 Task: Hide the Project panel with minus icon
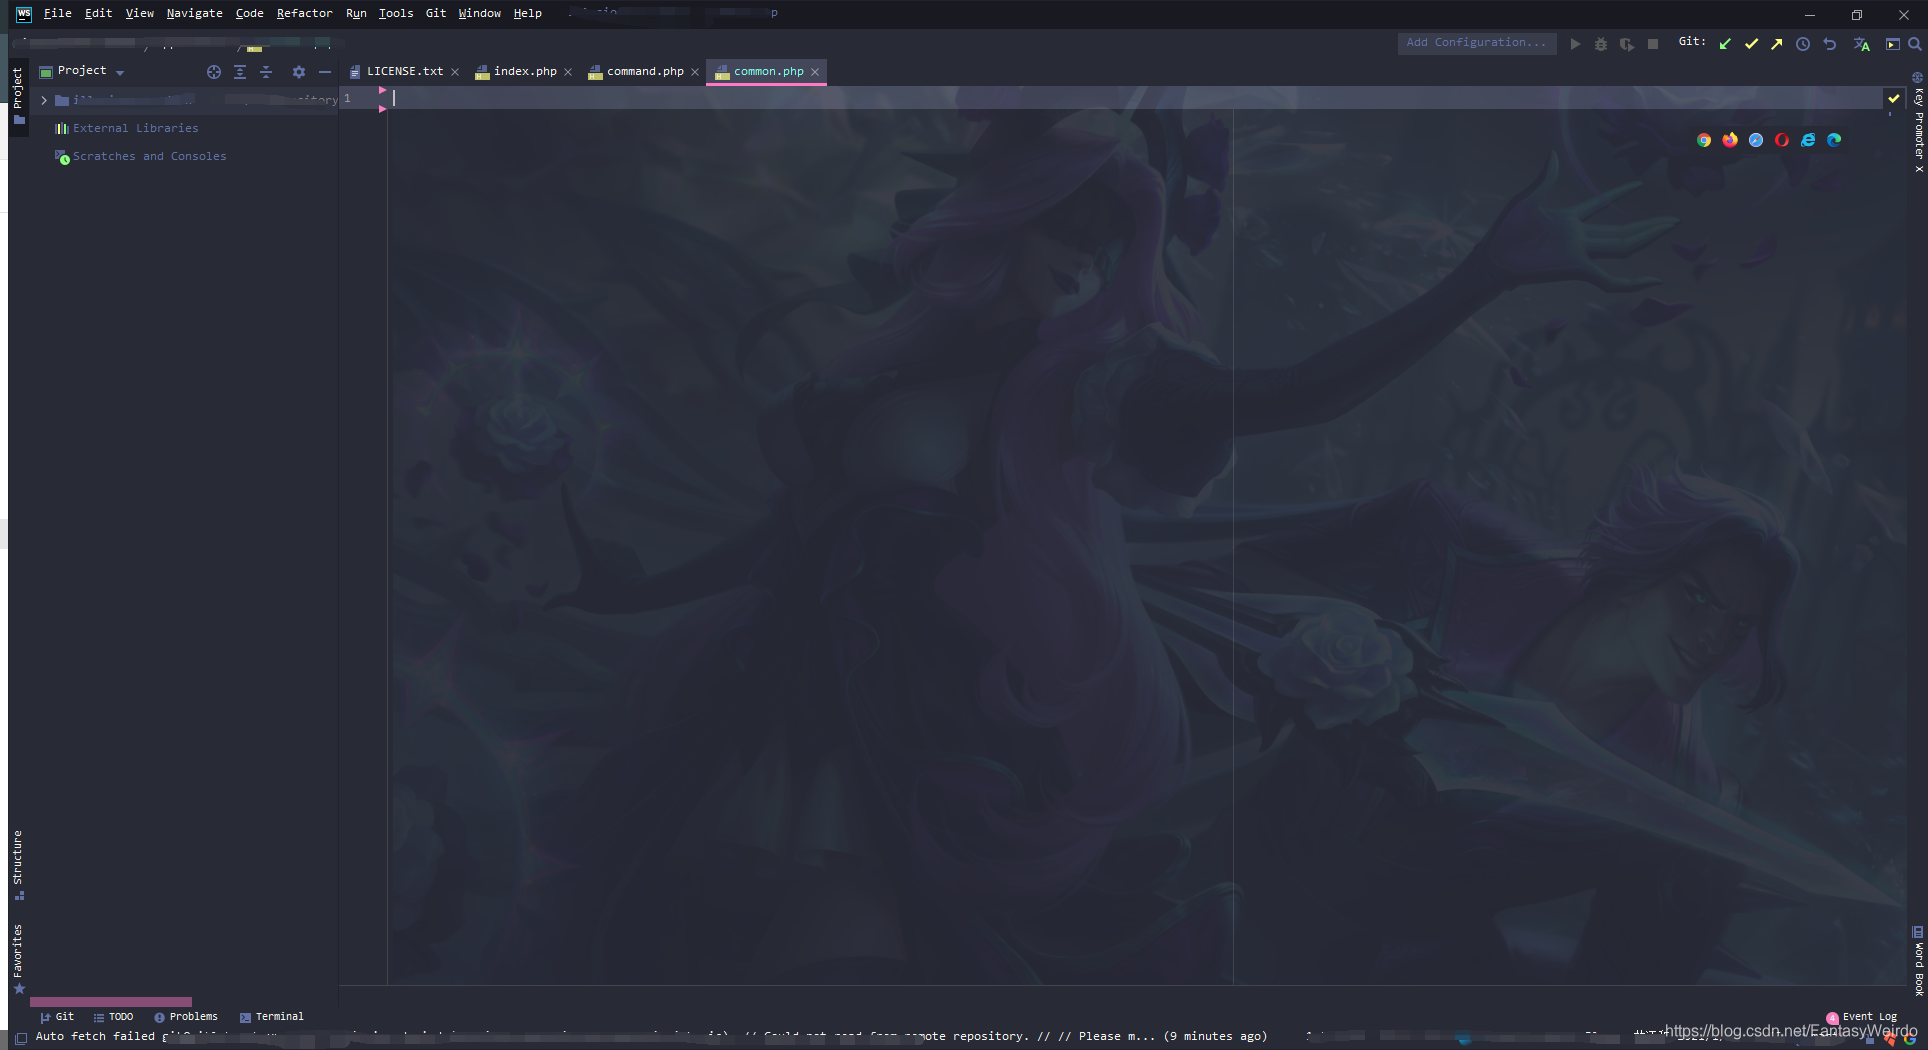pyautogui.click(x=324, y=72)
